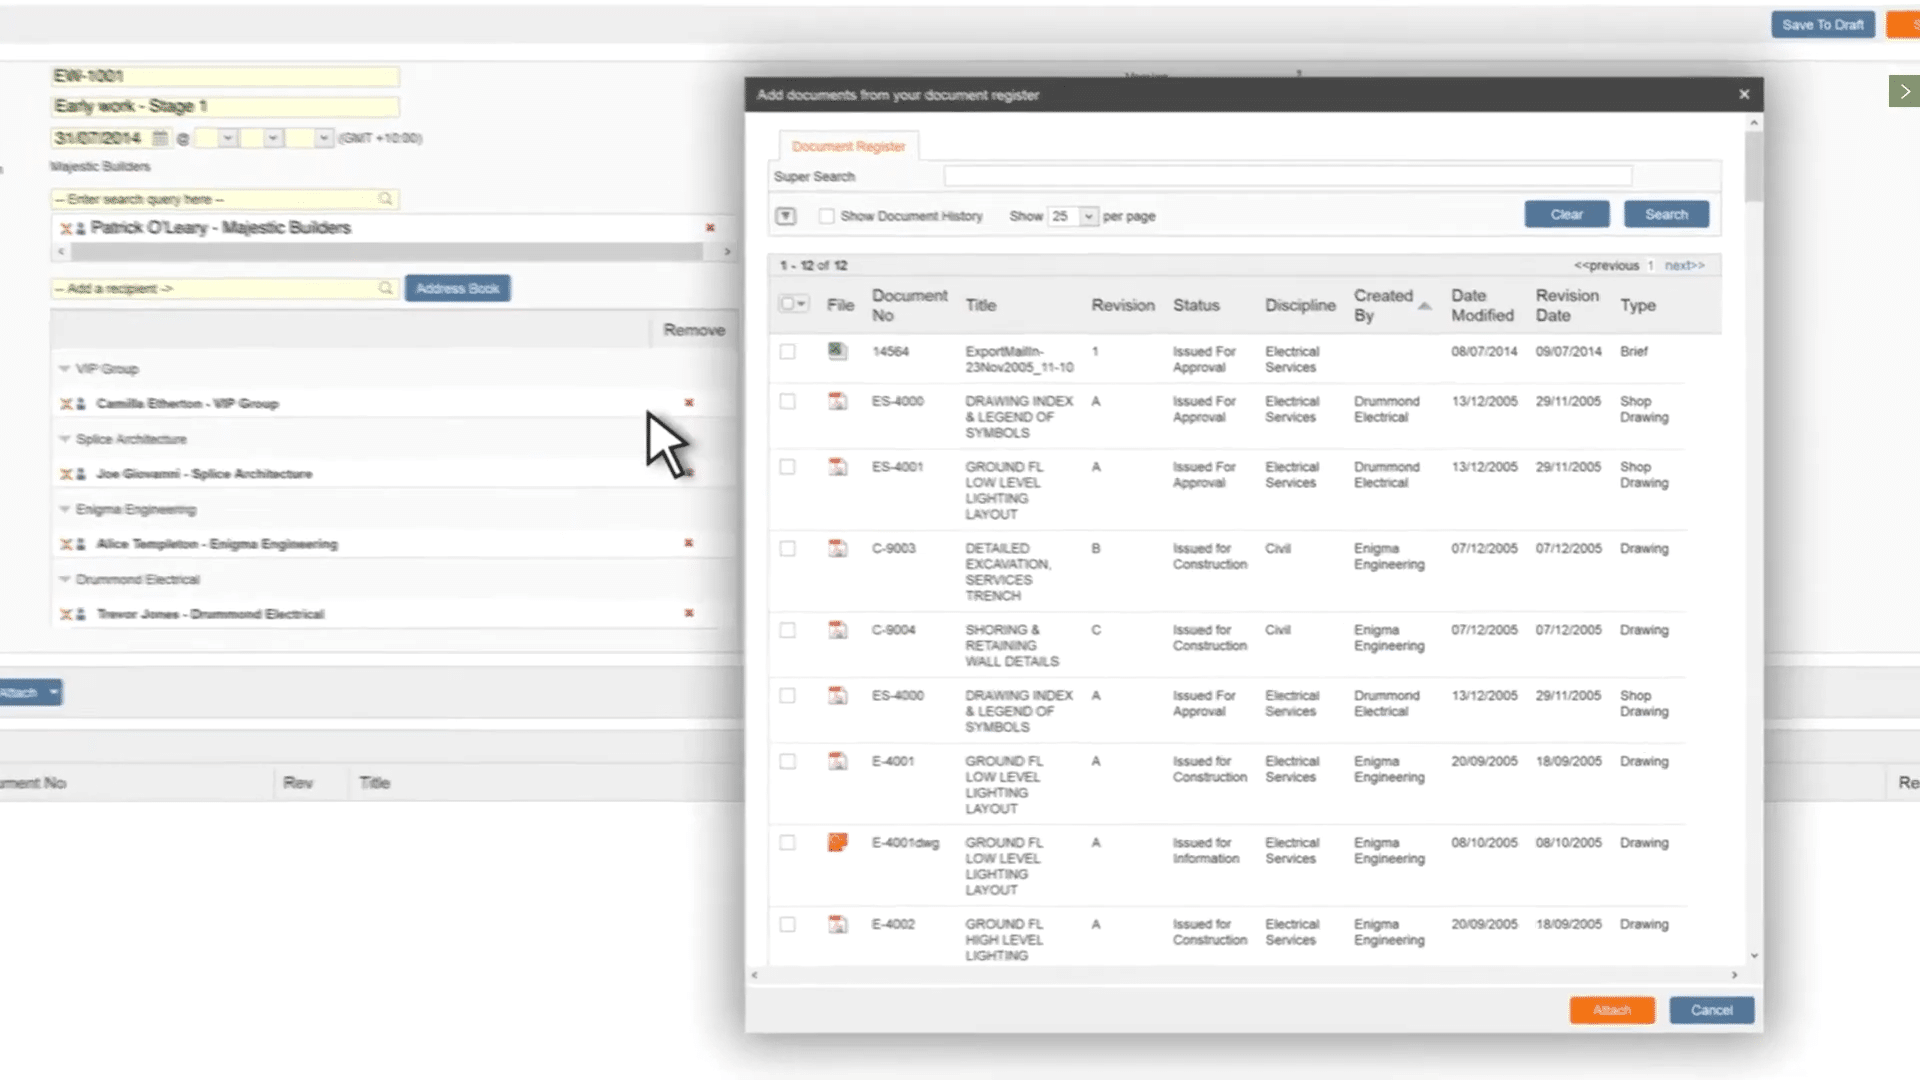1920x1080 pixels.
Task: Collapse the VIP Group recipient section
Action: click(x=64, y=368)
